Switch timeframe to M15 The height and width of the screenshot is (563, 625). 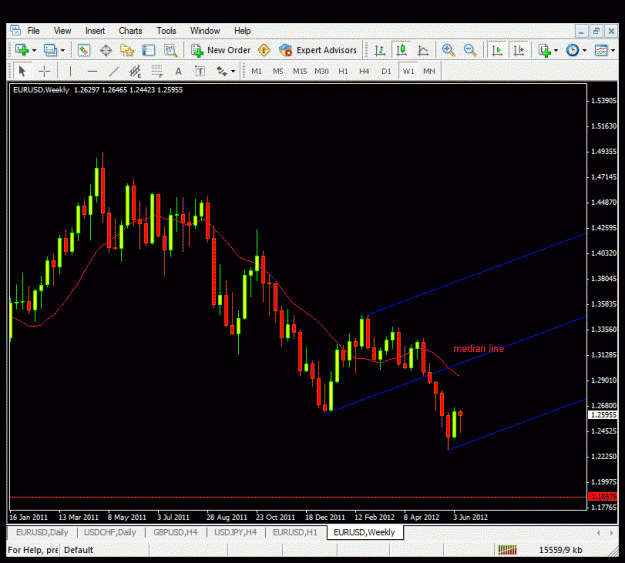click(x=300, y=71)
